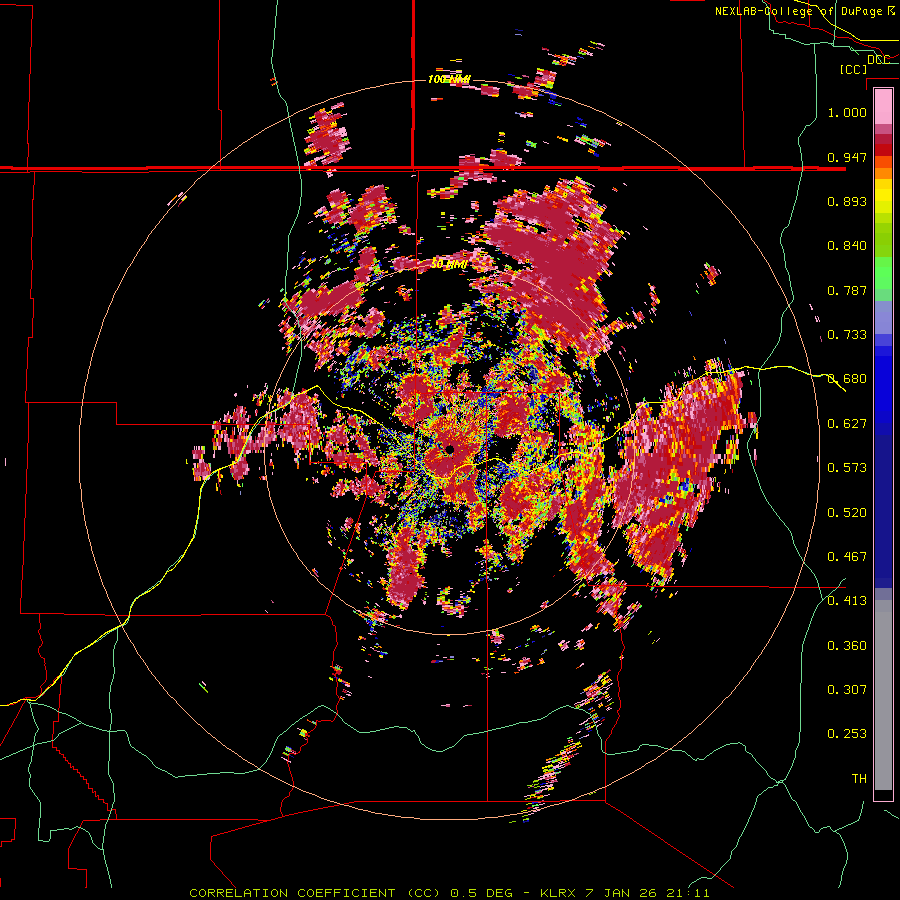Click the NEXLAB-College of DuPage header text
The image size is (900, 900).
click(x=798, y=11)
